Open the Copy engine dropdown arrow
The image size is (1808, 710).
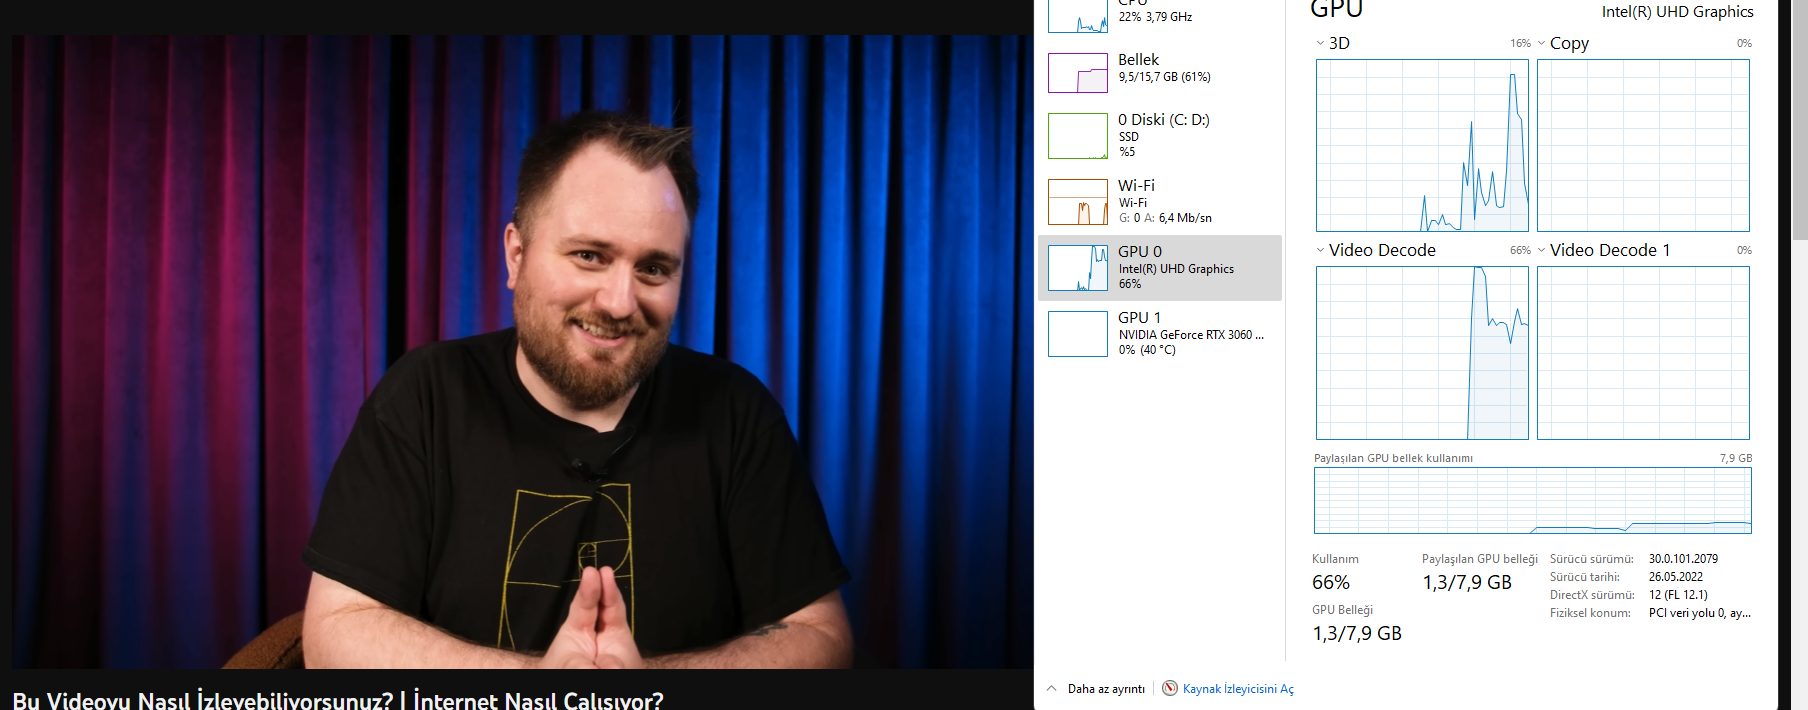(x=1541, y=43)
